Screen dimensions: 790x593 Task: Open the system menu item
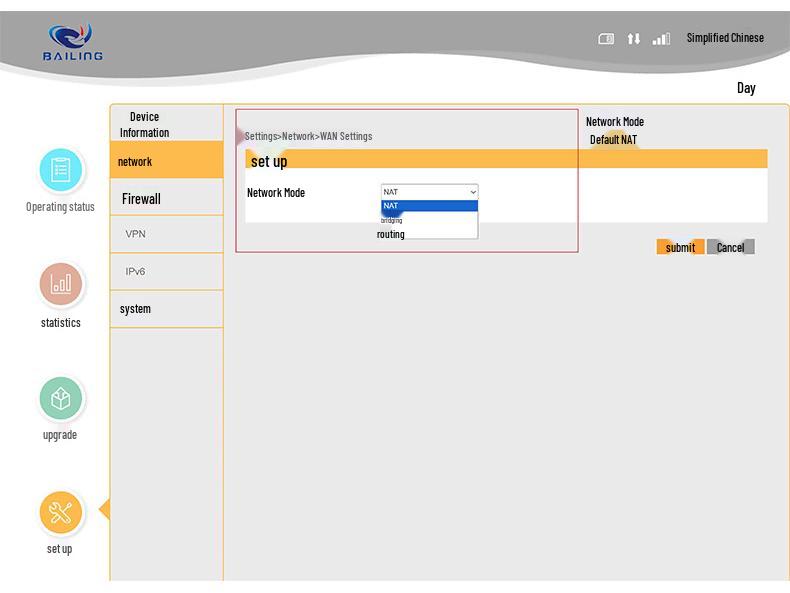click(166, 309)
